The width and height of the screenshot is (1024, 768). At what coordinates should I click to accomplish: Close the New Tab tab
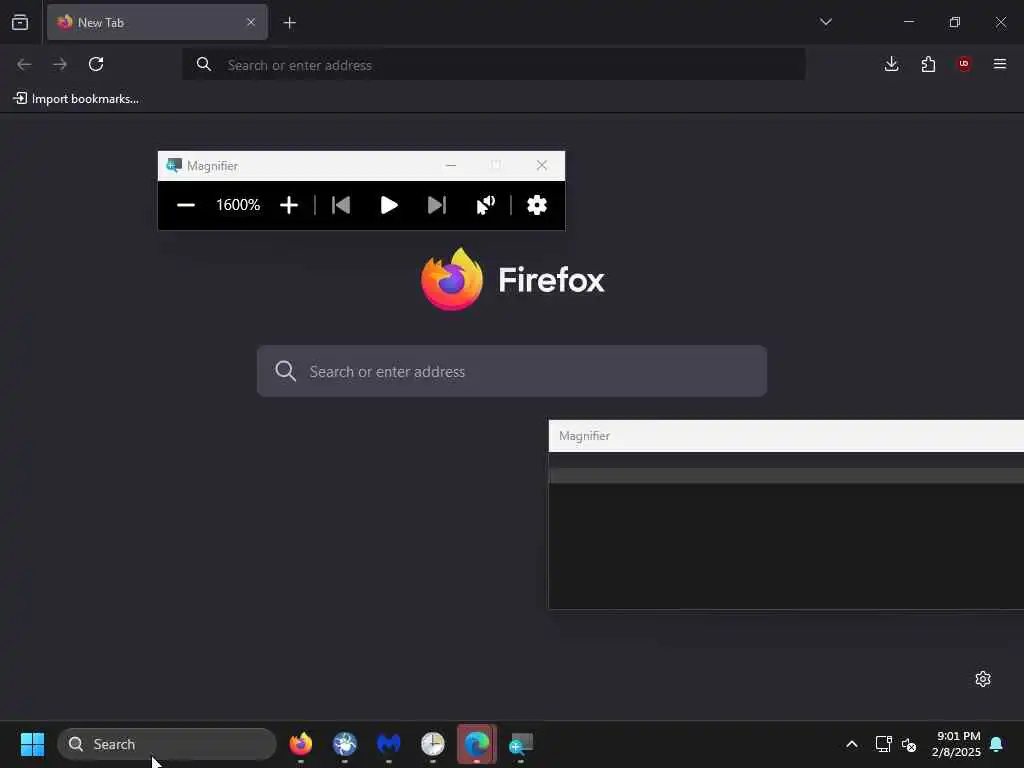pos(251,22)
